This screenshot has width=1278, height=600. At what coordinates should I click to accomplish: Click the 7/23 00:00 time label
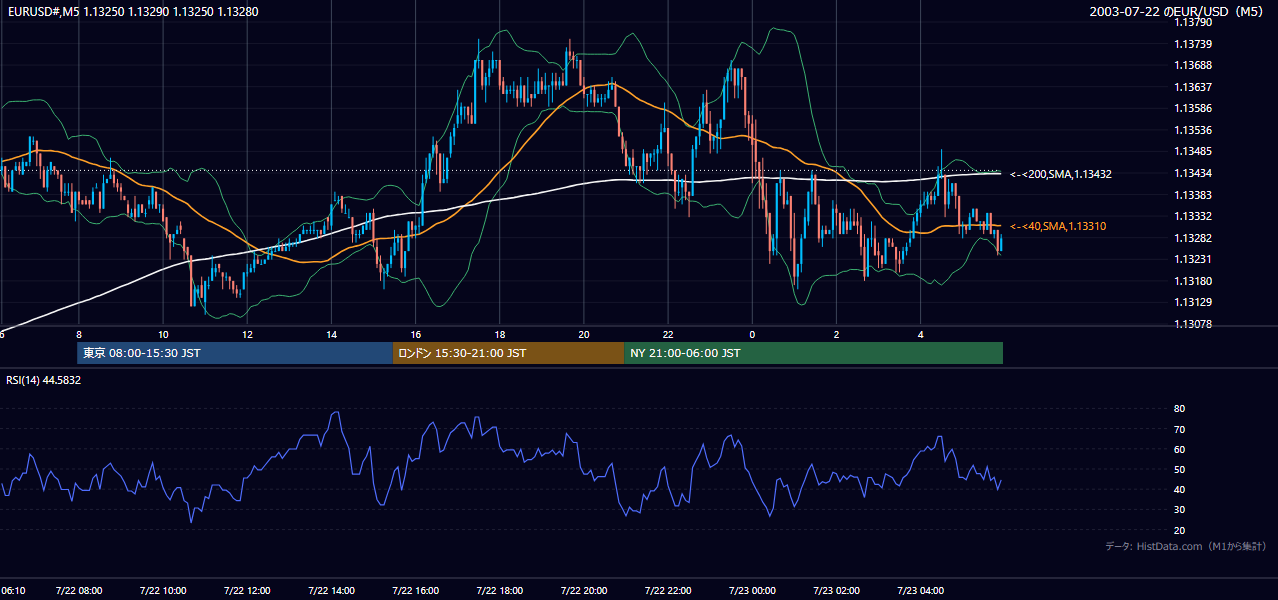751,591
